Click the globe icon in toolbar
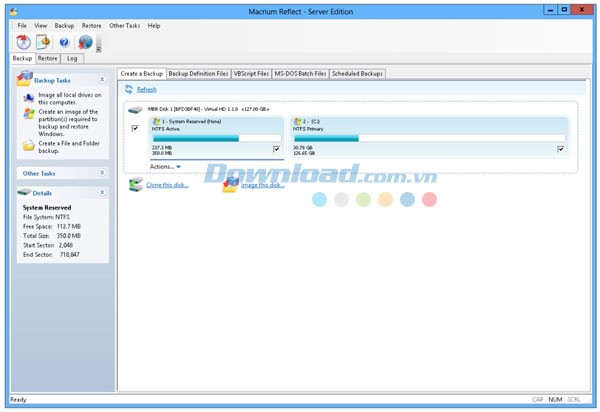The width and height of the screenshot is (600, 412). click(x=85, y=42)
